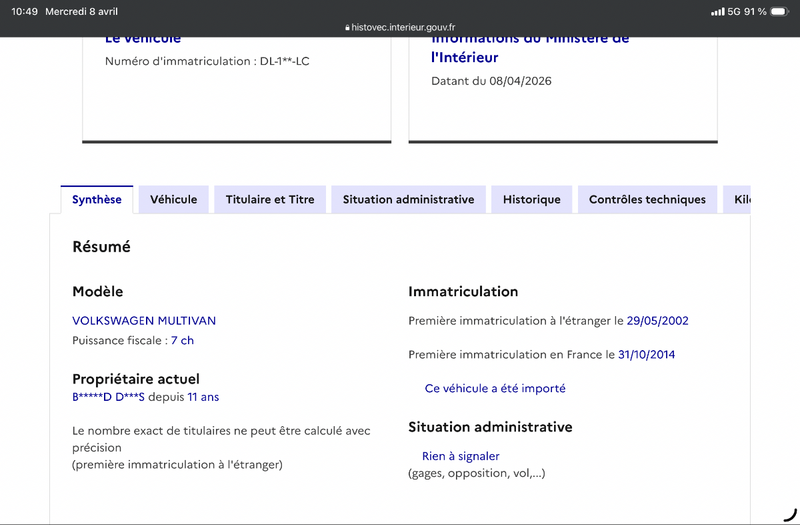Click the 'Numéro d'immatriculation : DL-1**-LC' line
The width and height of the screenshot is (800, 525).
[207, 61]
